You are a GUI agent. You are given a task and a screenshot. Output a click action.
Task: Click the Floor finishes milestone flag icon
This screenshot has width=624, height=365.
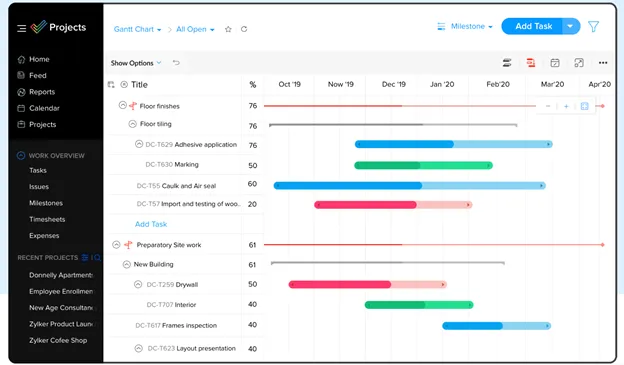pyautogui.click(x=133, y=106)
